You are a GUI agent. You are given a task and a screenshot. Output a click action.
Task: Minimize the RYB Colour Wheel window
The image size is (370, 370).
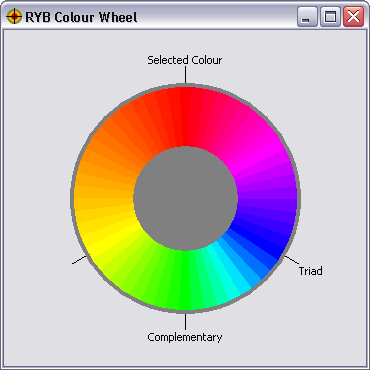point(307,17)
